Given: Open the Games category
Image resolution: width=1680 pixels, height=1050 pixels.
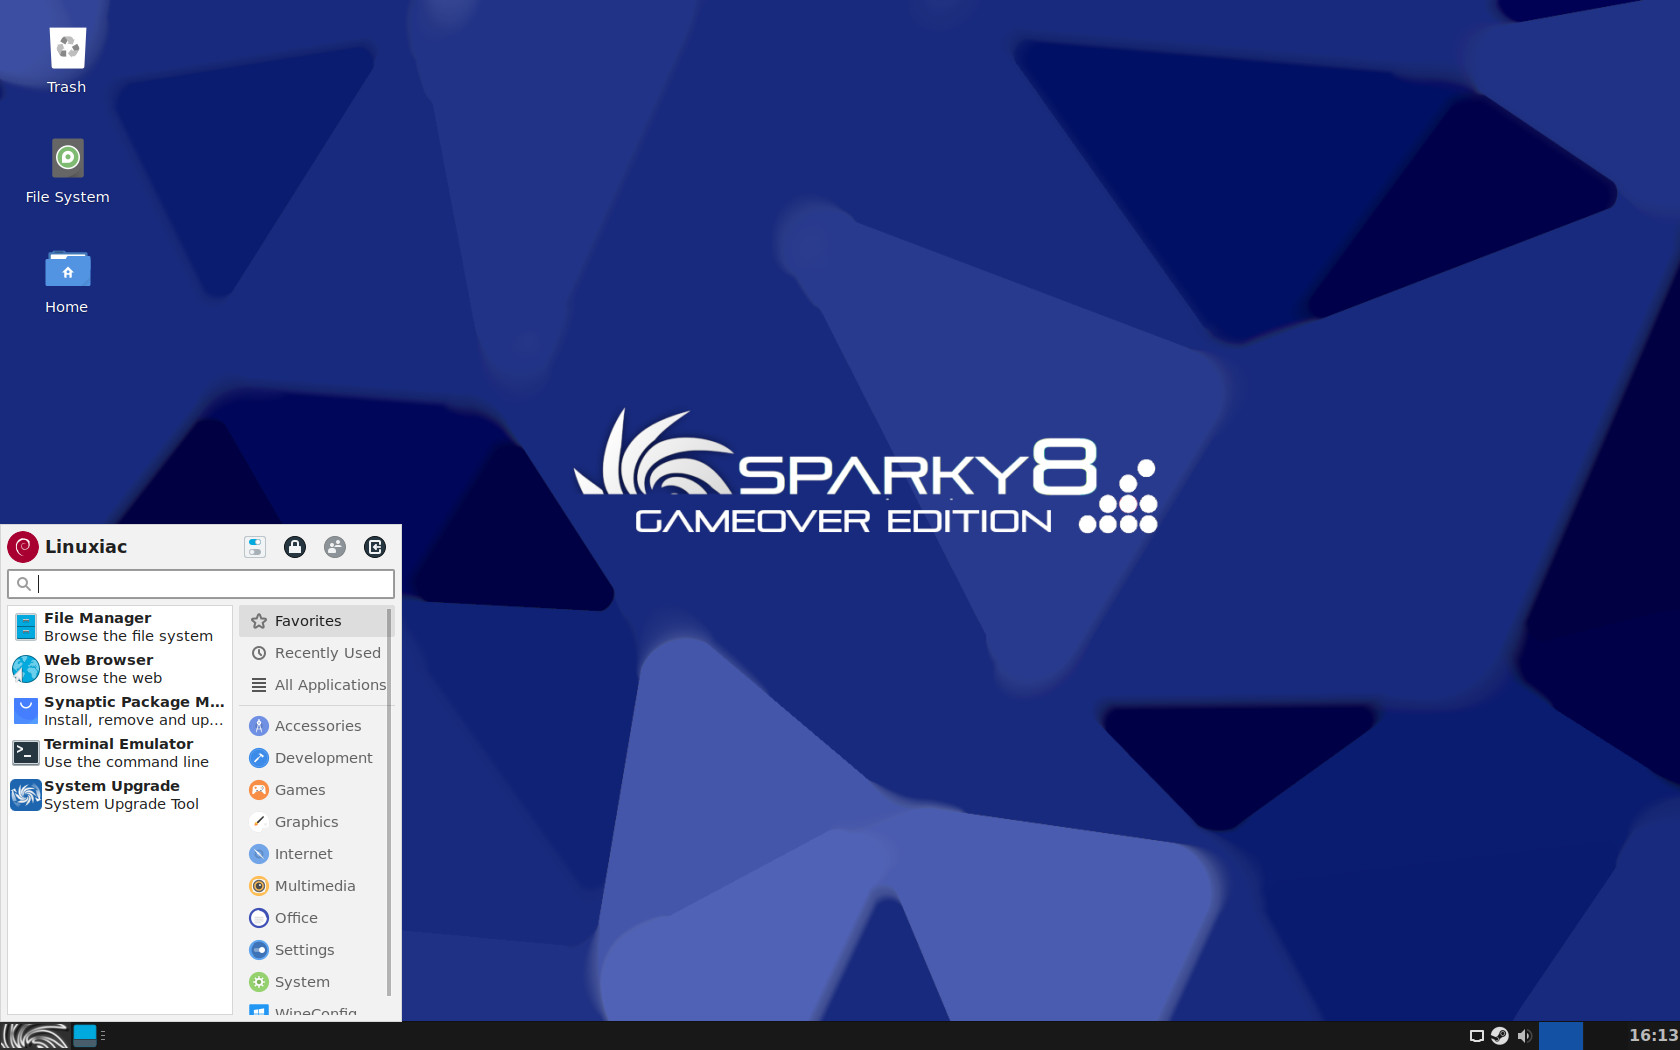Looking at the screenshot, I should (x=314, y=790).
